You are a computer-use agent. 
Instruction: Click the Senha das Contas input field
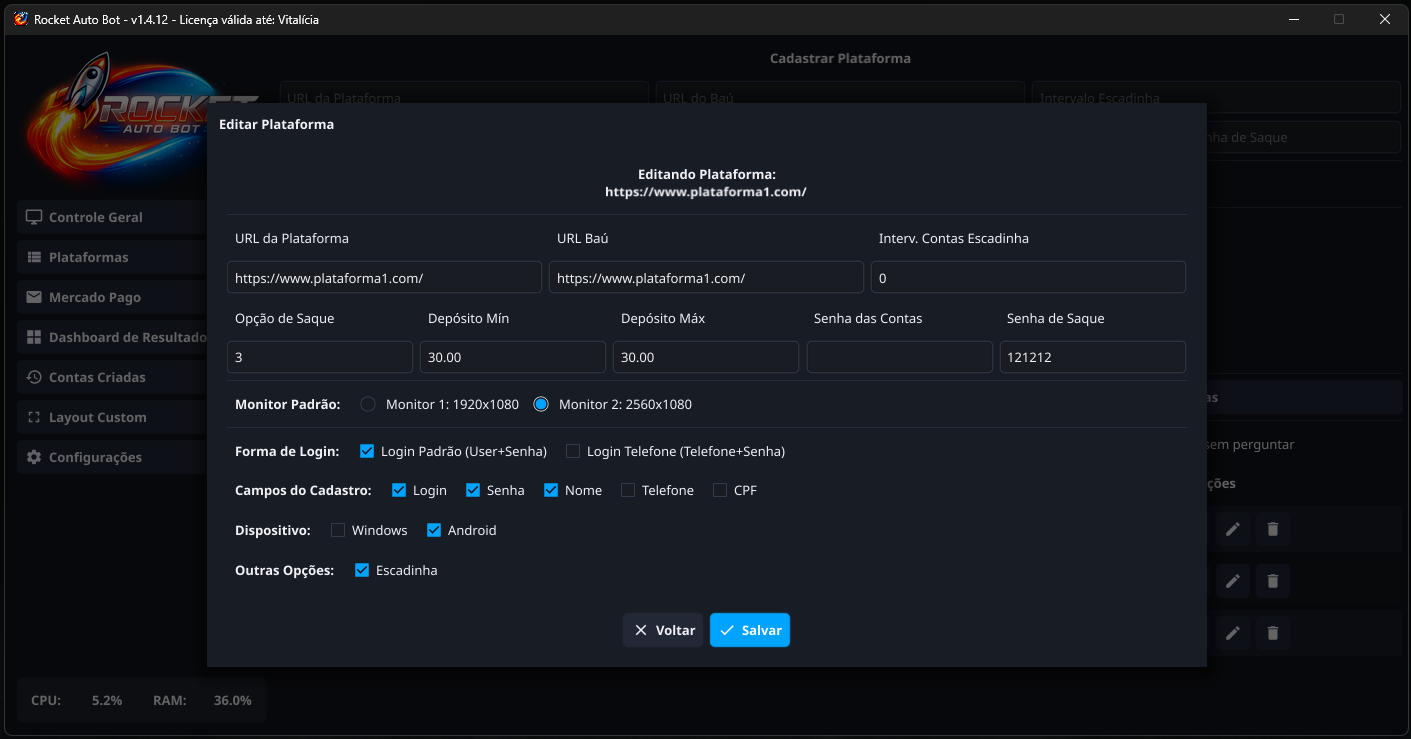(x=899, y=357)
